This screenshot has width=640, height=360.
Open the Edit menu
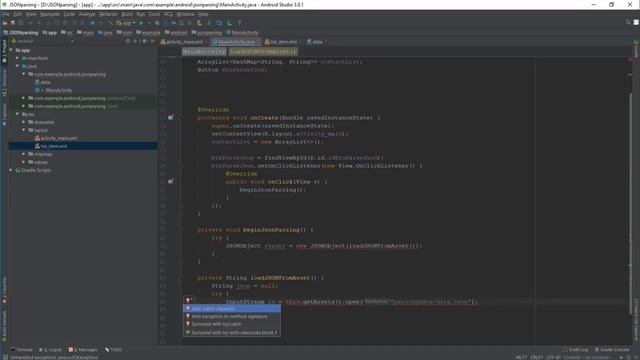[x=18, y=14]
